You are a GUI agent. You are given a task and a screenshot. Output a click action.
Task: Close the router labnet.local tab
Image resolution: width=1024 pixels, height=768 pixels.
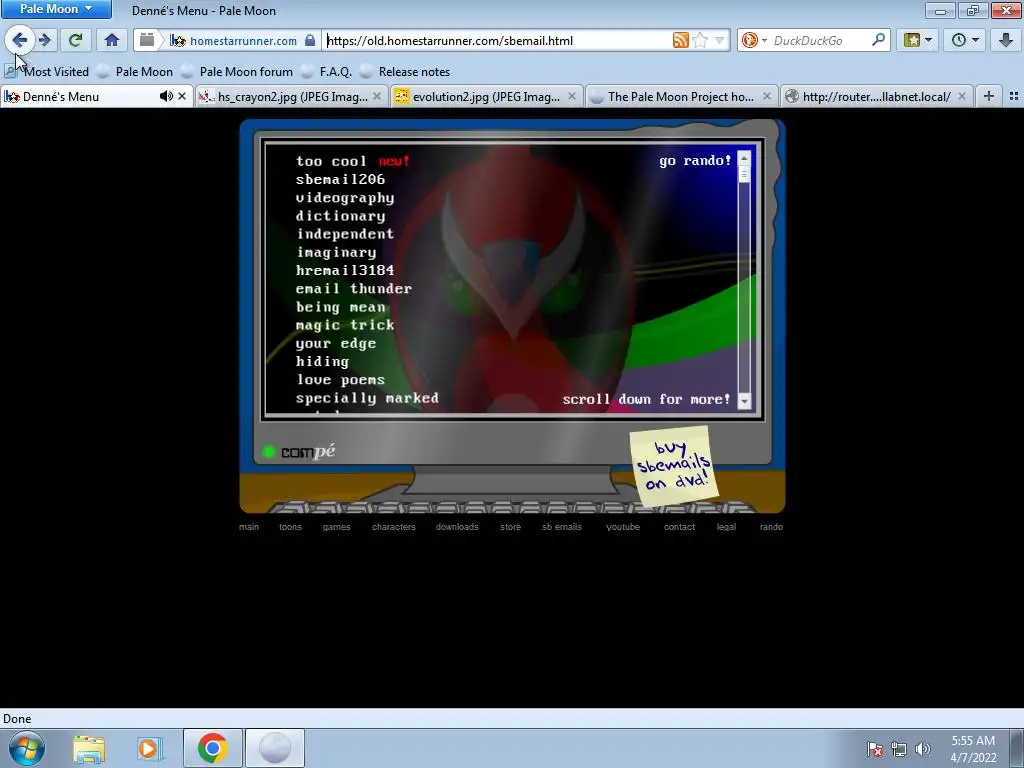tap(961, 97)
